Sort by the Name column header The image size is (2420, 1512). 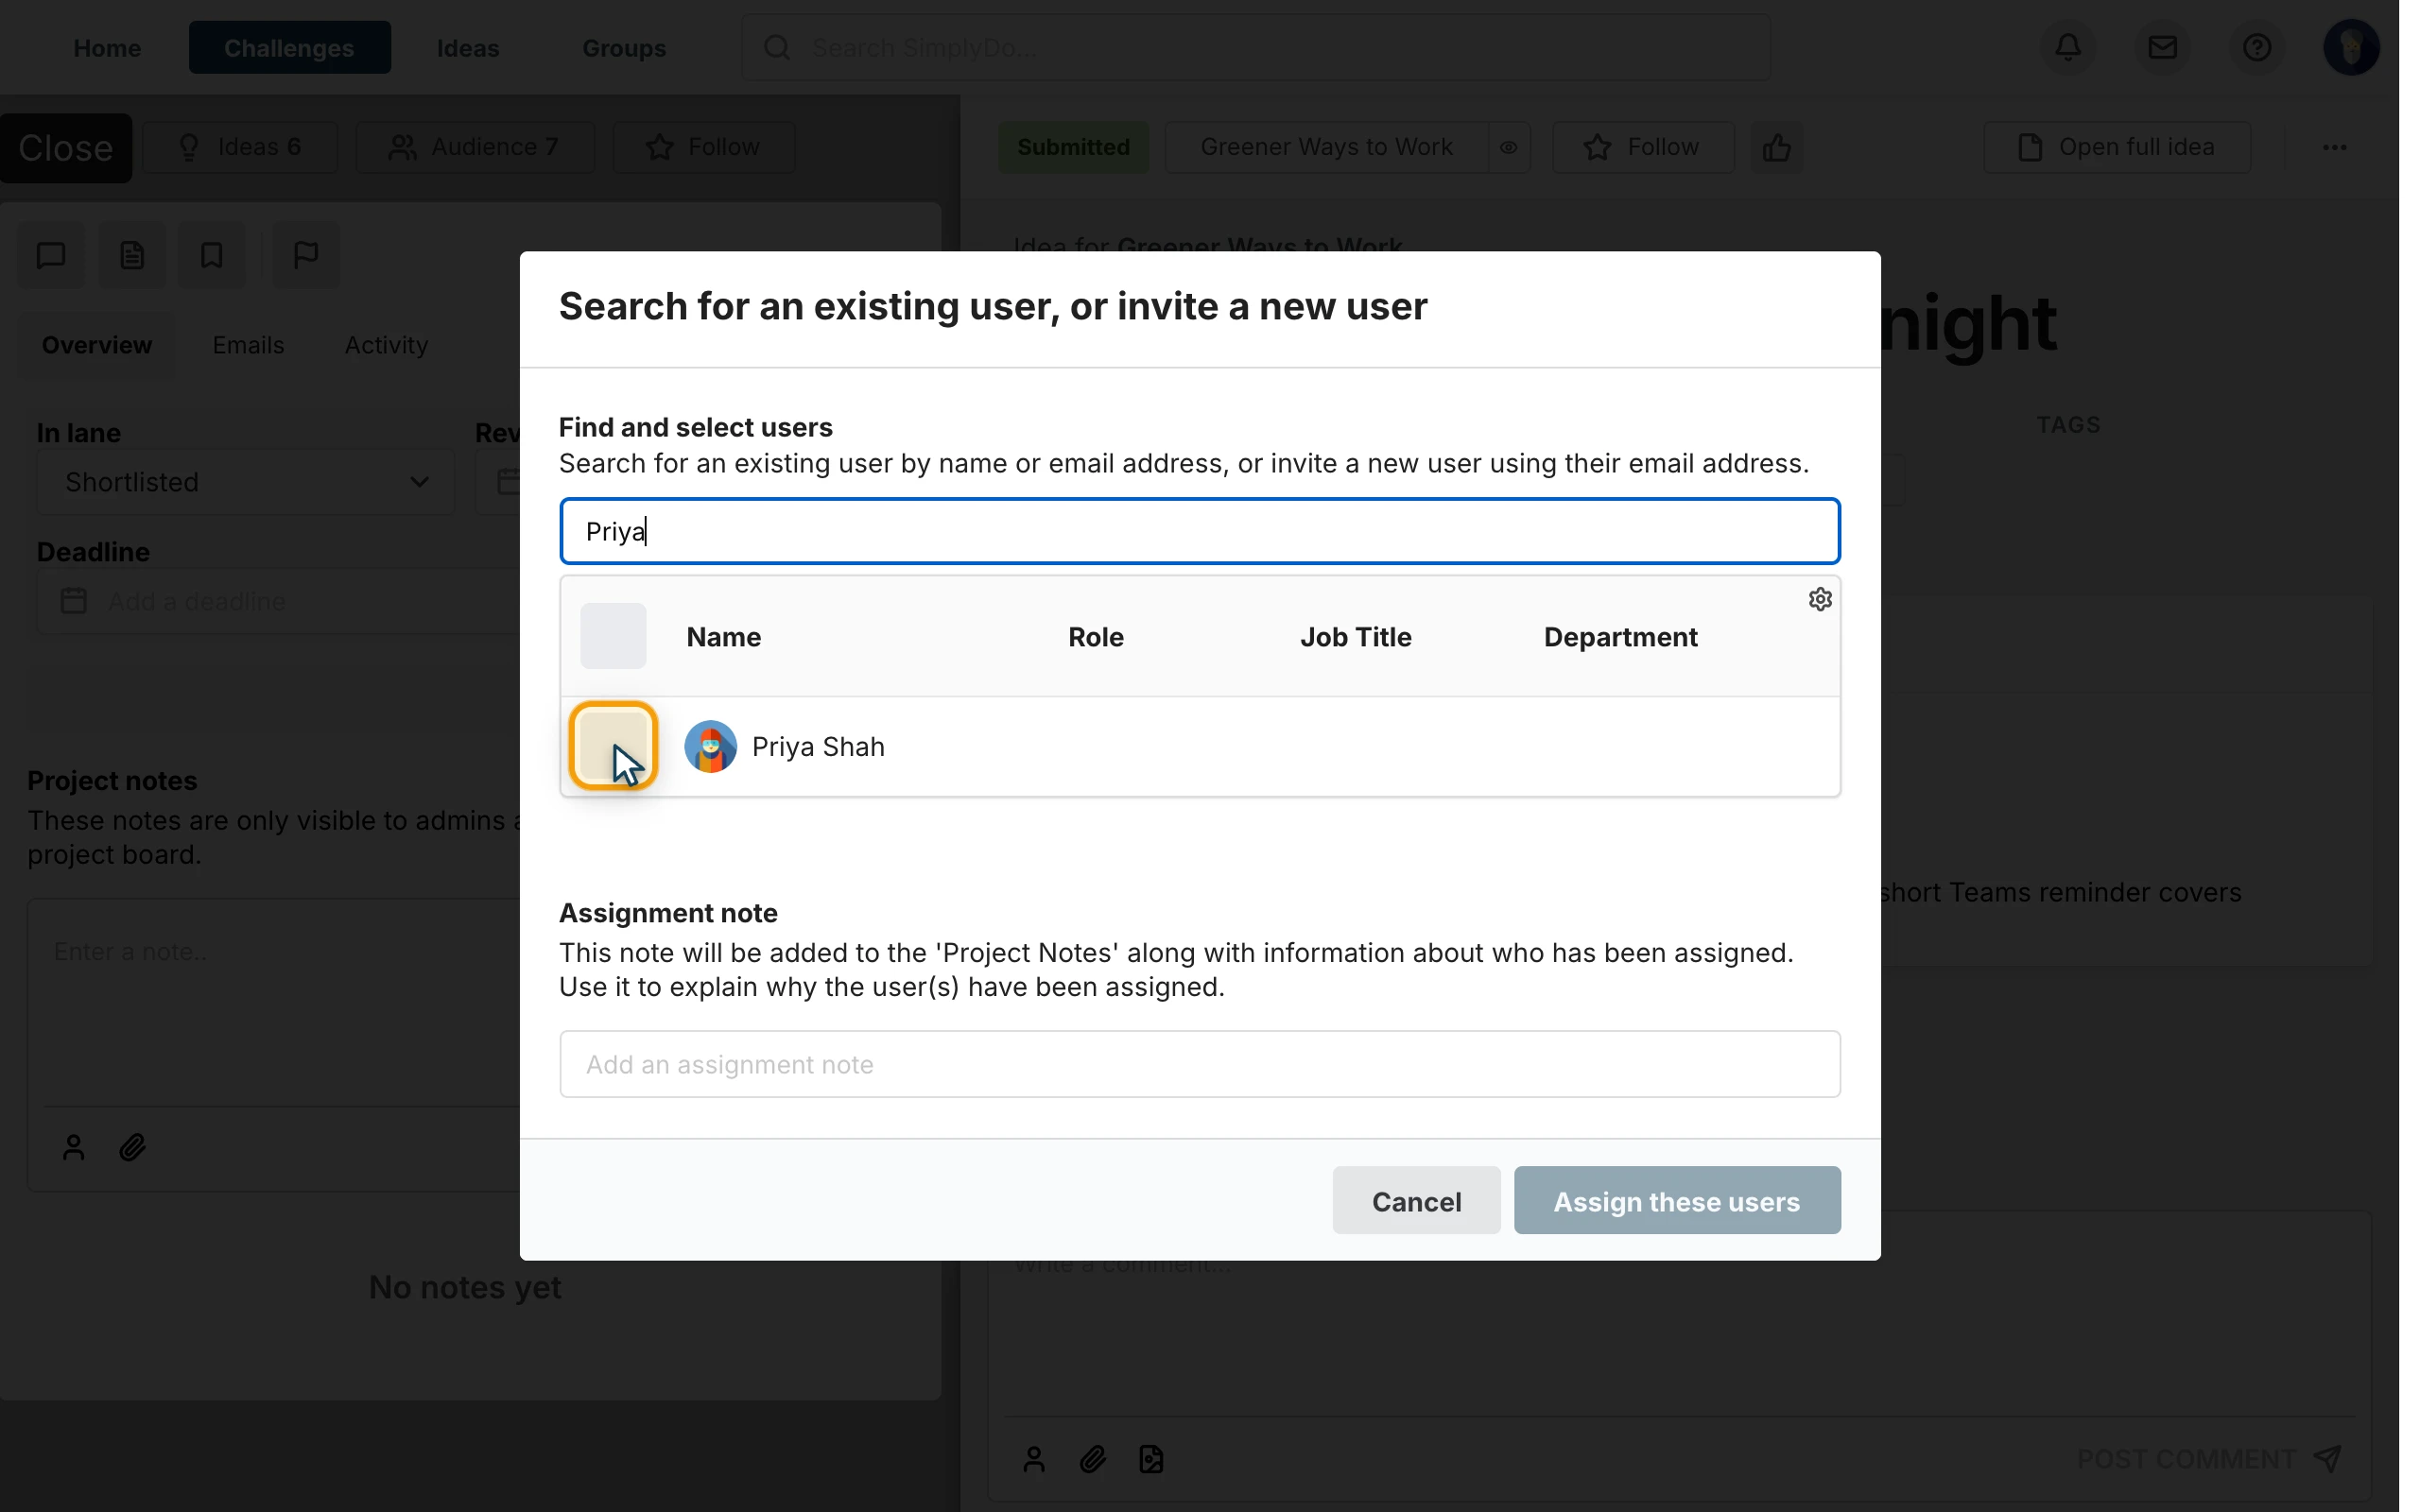(723, 637)
